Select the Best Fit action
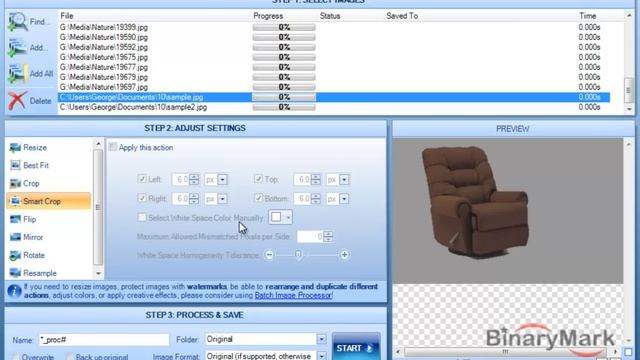 [48, 166]
